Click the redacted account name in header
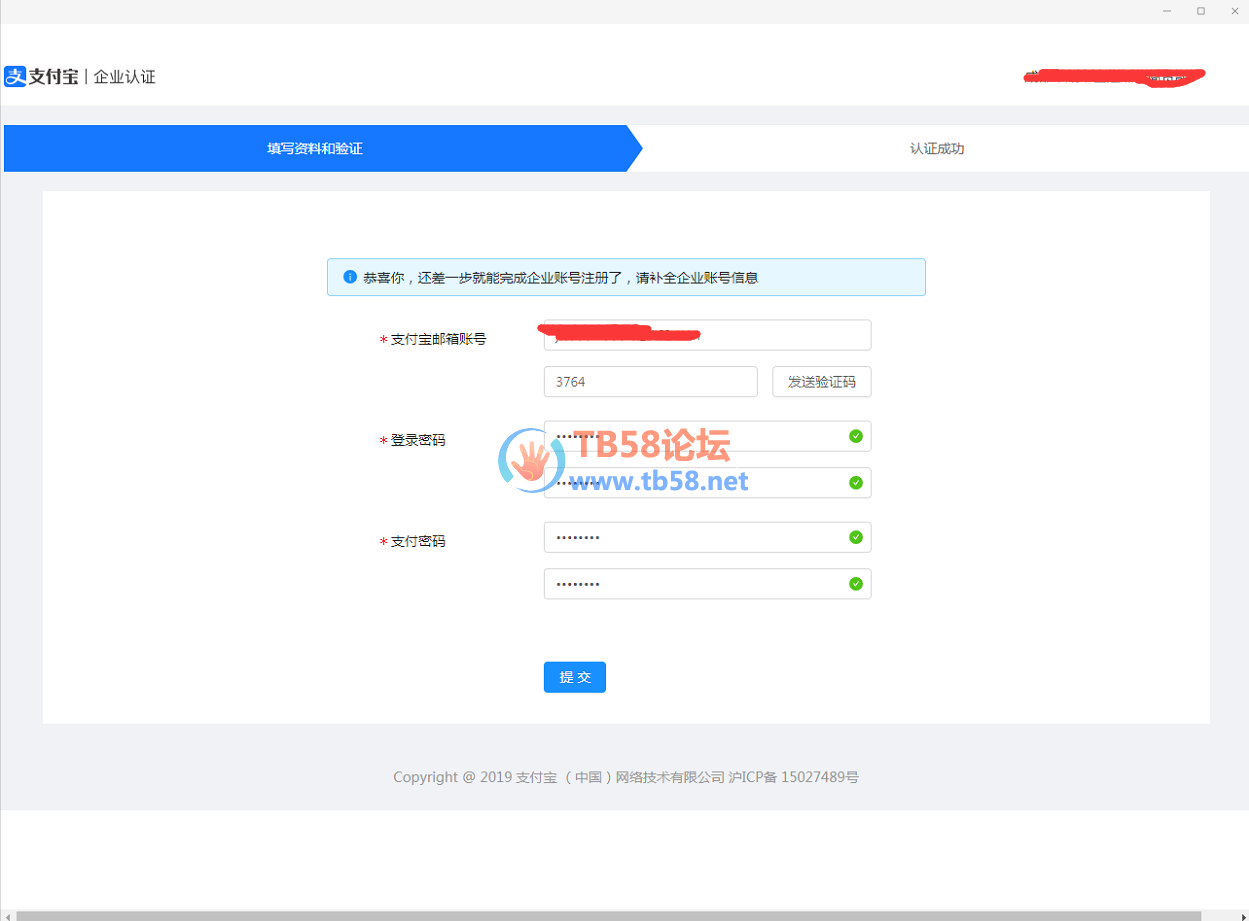 tap(1113, 77)
